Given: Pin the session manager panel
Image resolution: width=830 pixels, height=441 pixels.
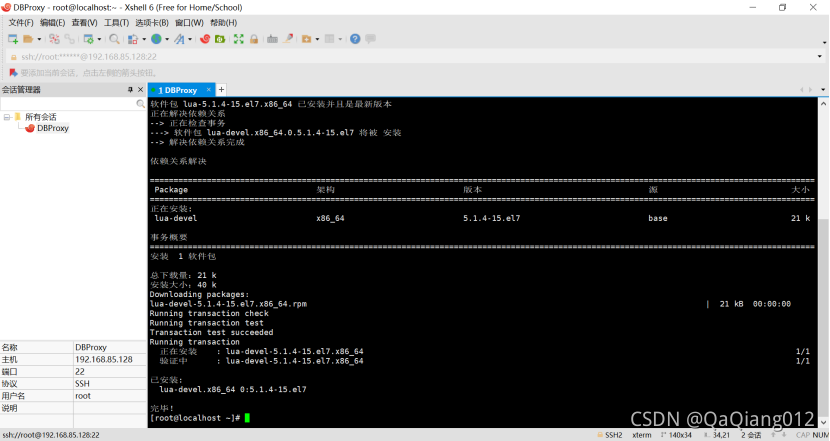Looking at the screenshot, I should click(130, 90).
